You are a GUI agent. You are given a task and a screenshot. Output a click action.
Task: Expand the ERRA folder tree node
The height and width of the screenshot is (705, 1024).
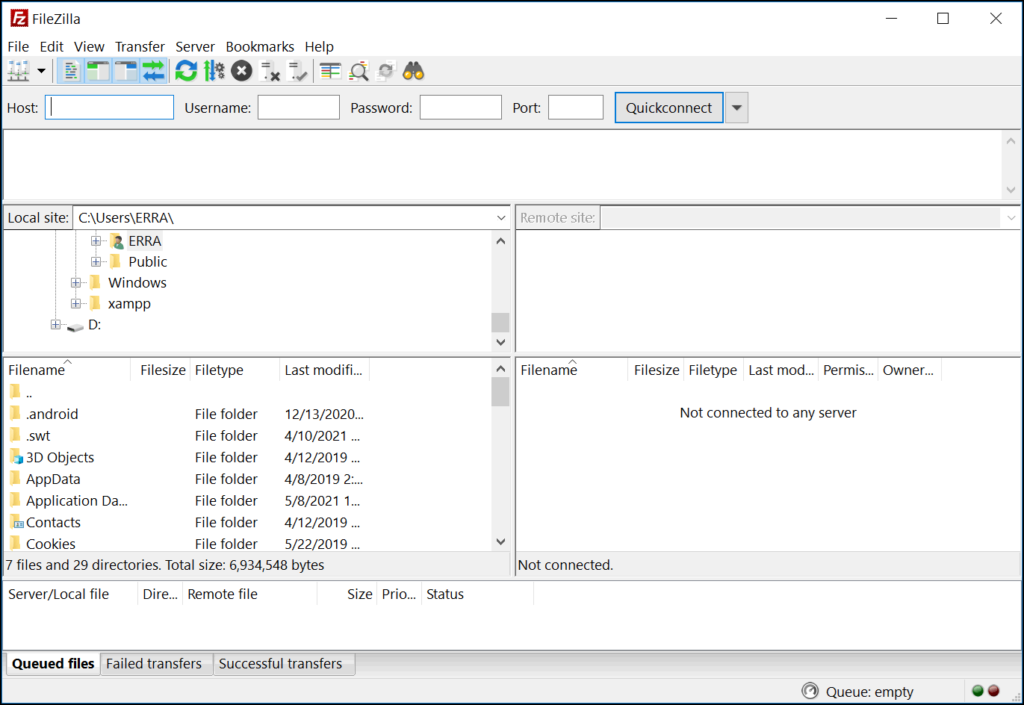[x=96, y=241]
